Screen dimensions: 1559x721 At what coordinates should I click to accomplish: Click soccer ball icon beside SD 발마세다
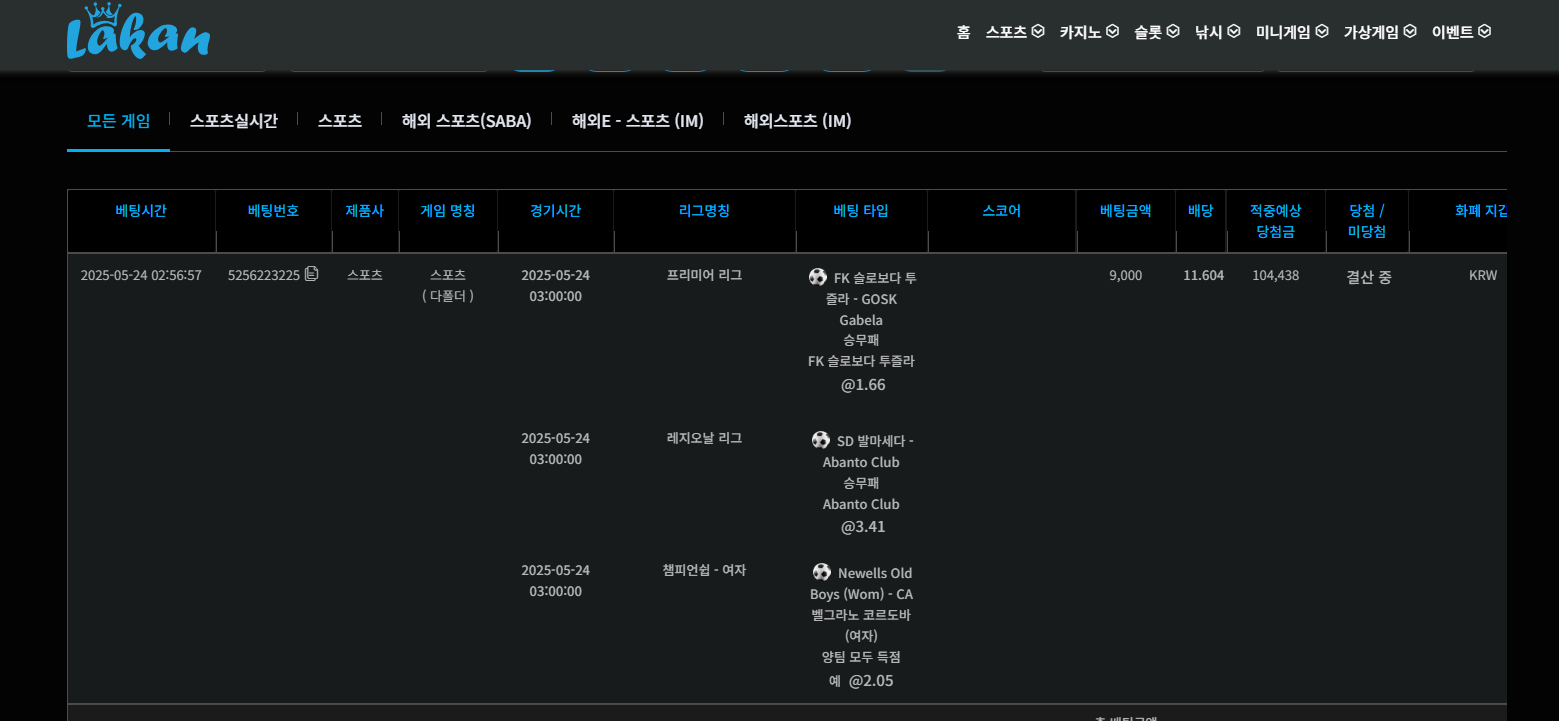(821, 440)
